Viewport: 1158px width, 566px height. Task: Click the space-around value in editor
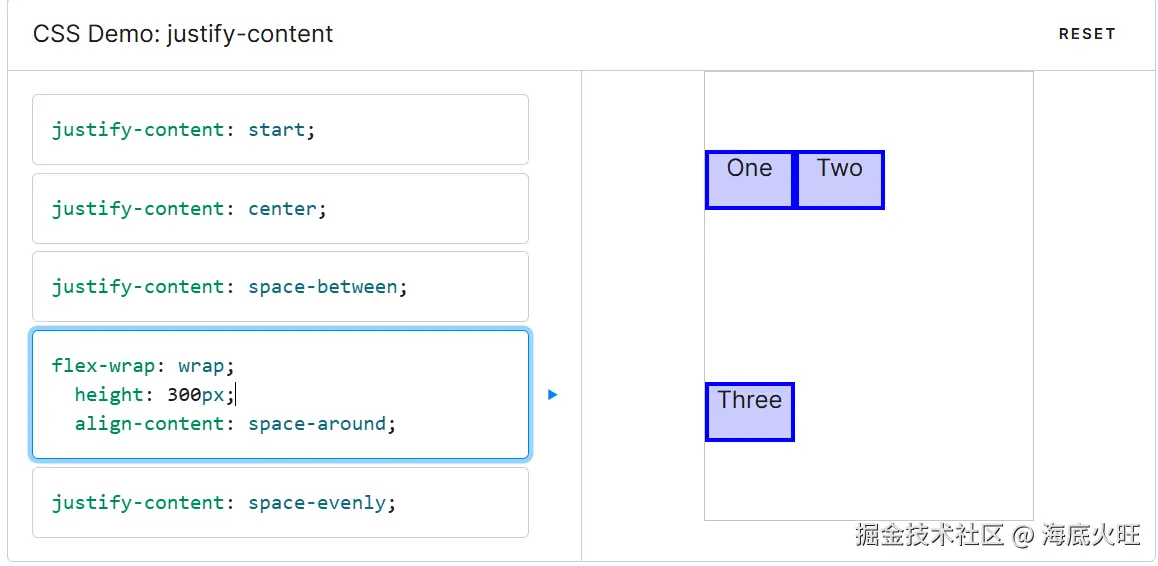click(x=317, y=424)
